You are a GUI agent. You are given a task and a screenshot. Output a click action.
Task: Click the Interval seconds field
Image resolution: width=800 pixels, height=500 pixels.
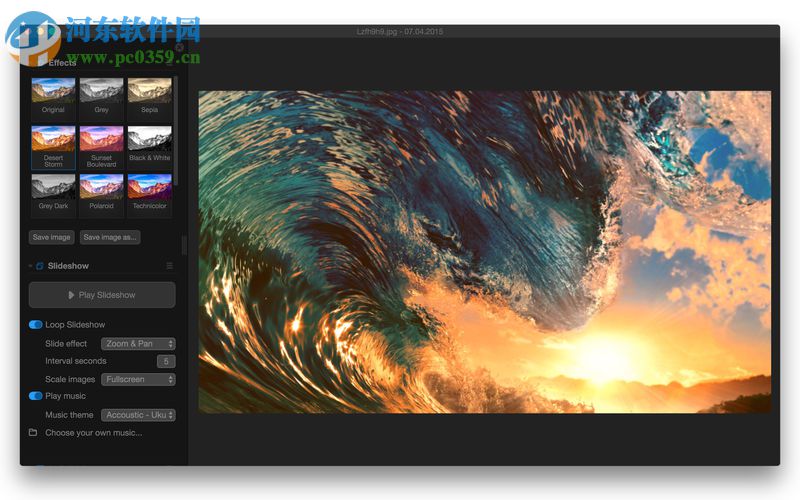(x=166, y=361)
